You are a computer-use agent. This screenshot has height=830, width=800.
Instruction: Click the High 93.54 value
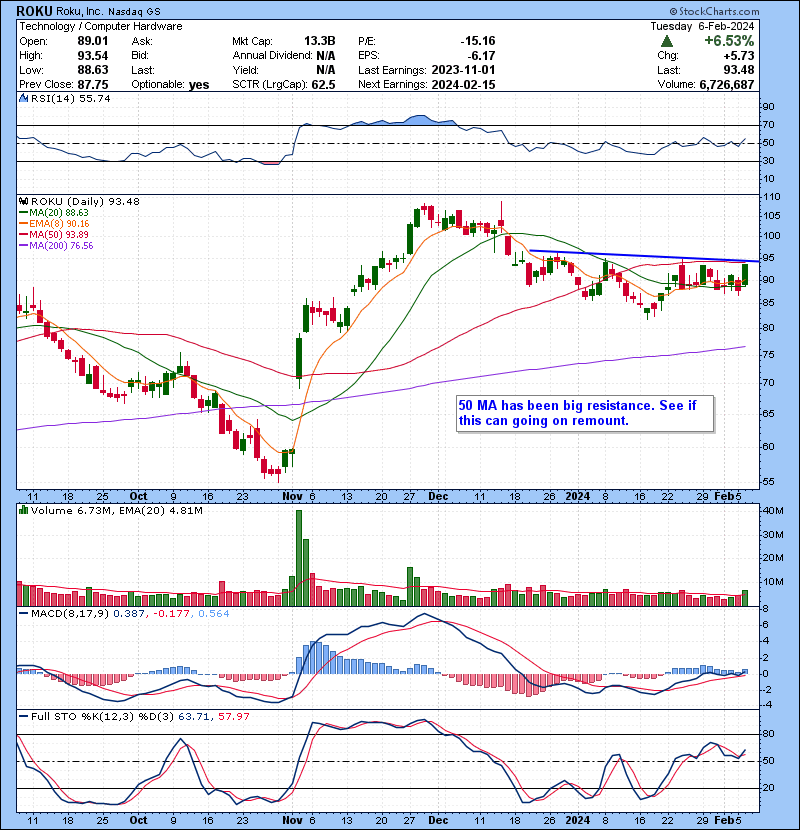93,56
